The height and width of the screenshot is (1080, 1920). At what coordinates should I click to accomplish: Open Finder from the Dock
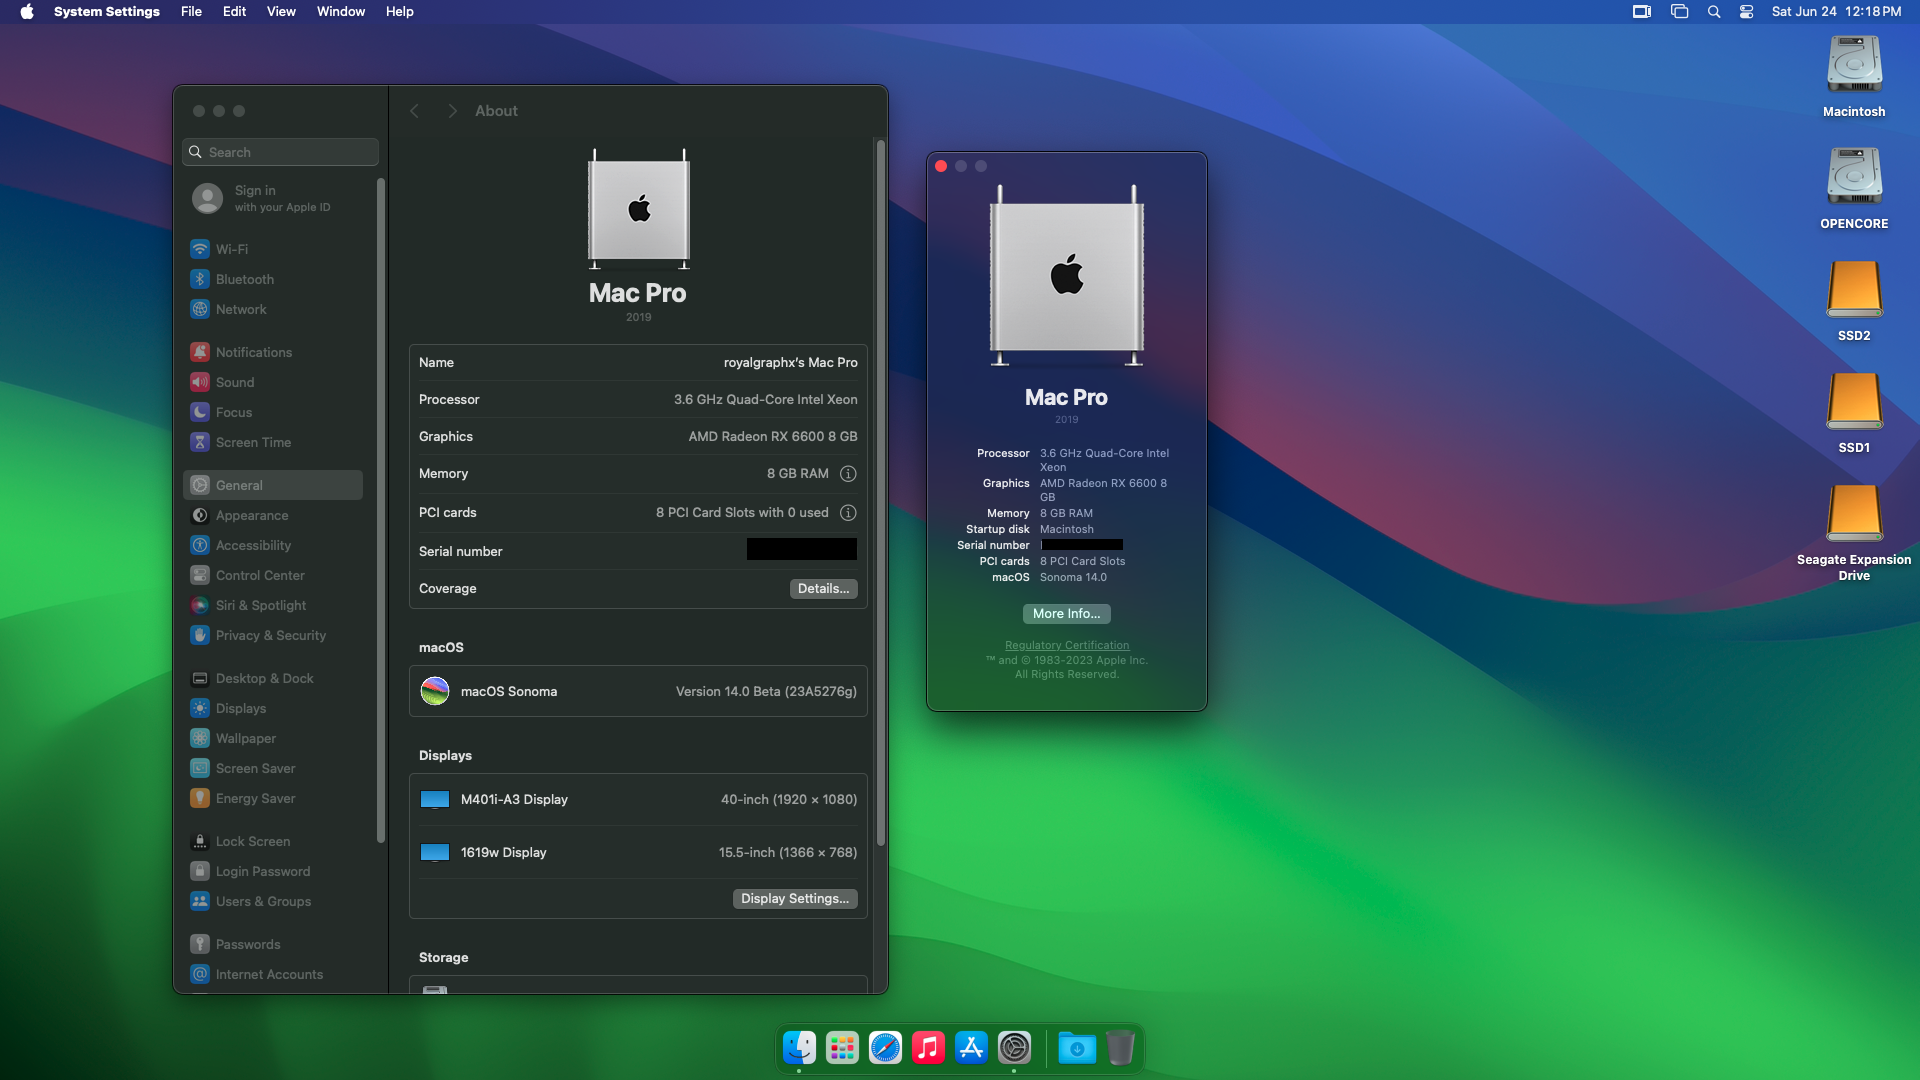tap(799, 1047)
